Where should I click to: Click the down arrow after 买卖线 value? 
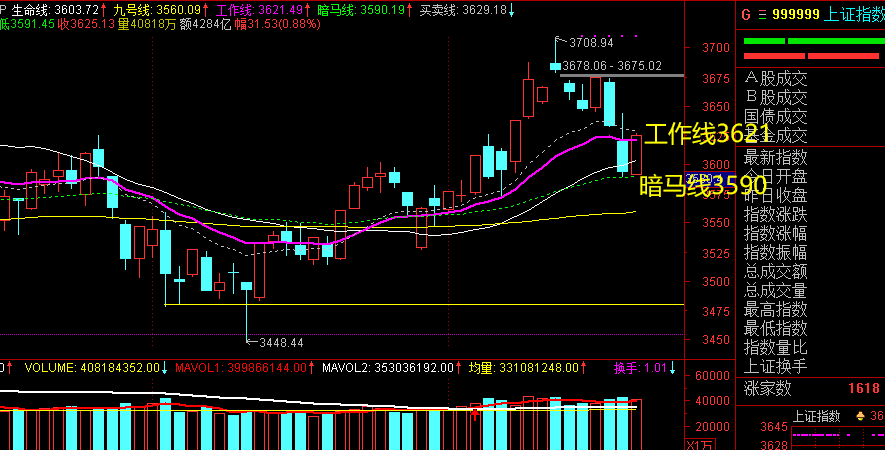point(511,10)
